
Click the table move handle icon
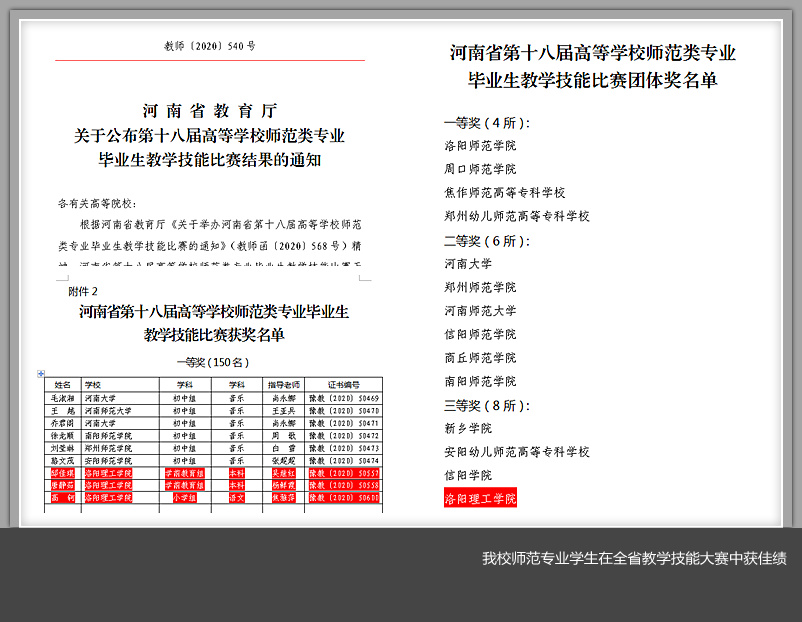pos(41,374)
